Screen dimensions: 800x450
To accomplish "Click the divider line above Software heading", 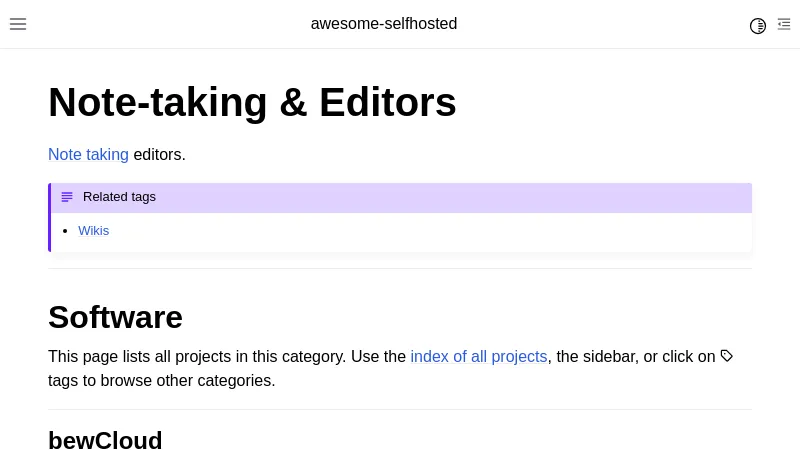I will [x=400, y=268].
